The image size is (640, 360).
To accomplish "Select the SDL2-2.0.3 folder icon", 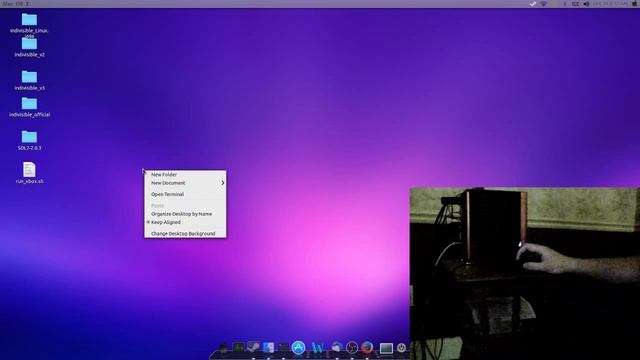I will point(29,136).
